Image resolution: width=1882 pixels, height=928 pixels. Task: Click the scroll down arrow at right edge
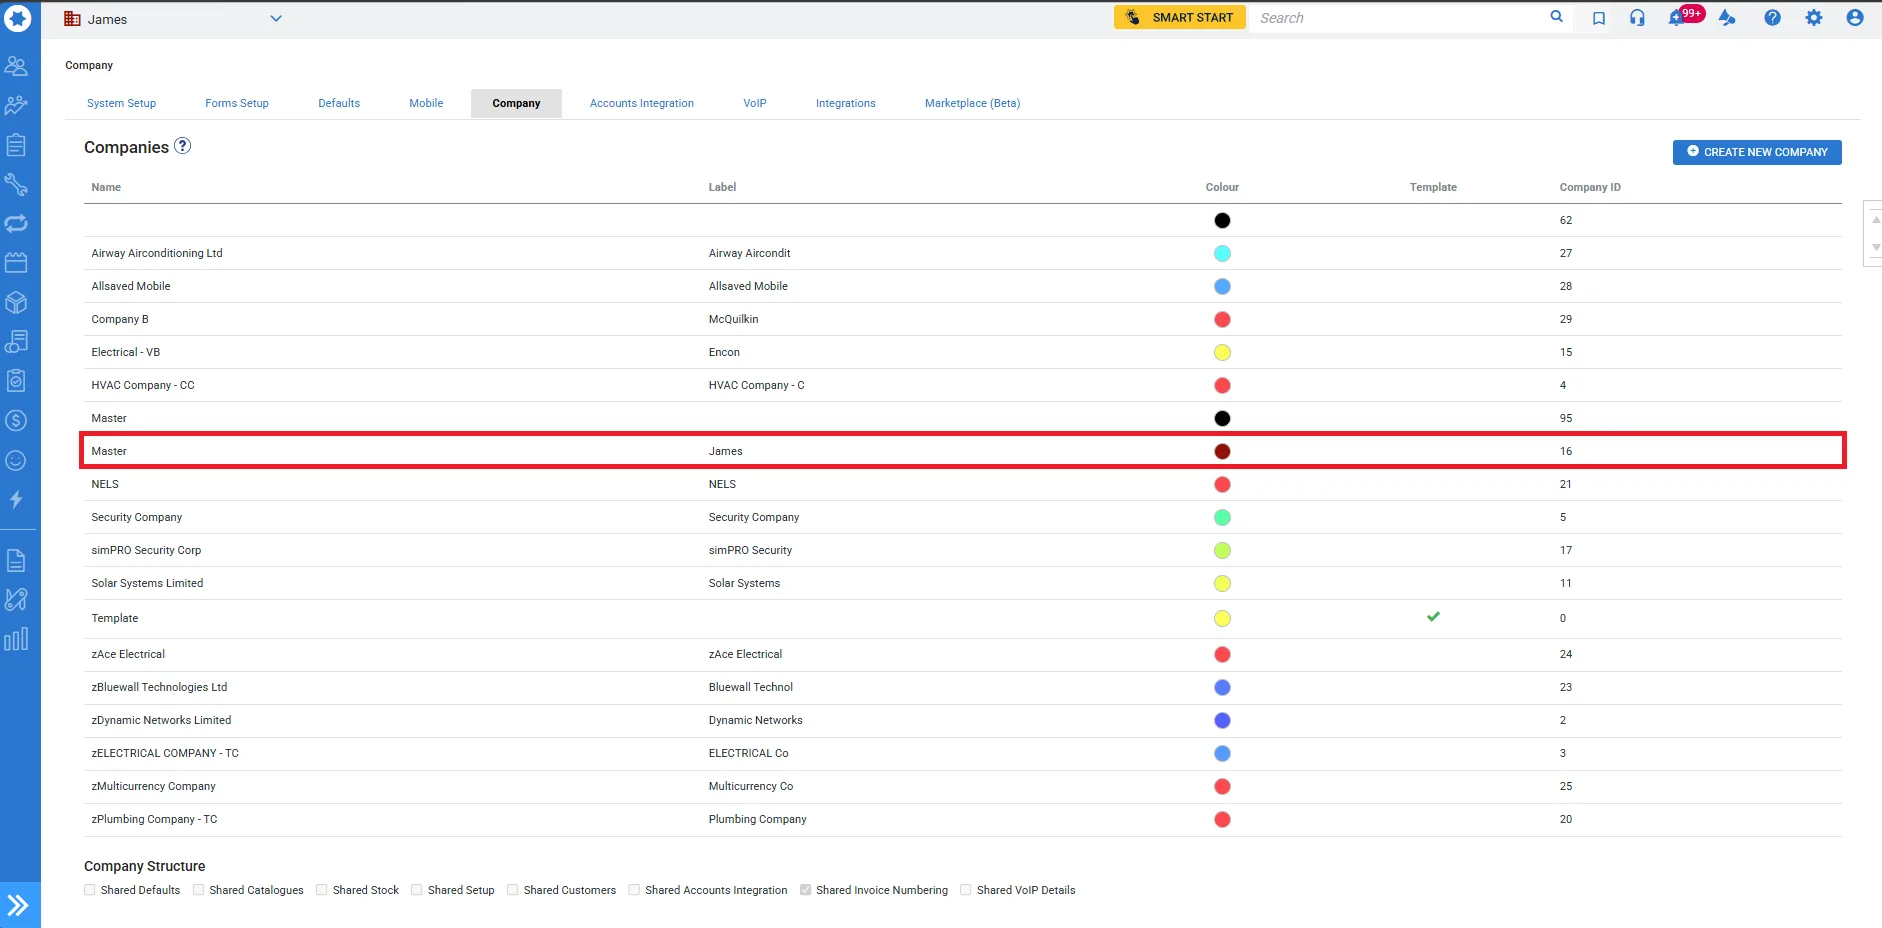pyautogui.click(x=1875, y=247)
